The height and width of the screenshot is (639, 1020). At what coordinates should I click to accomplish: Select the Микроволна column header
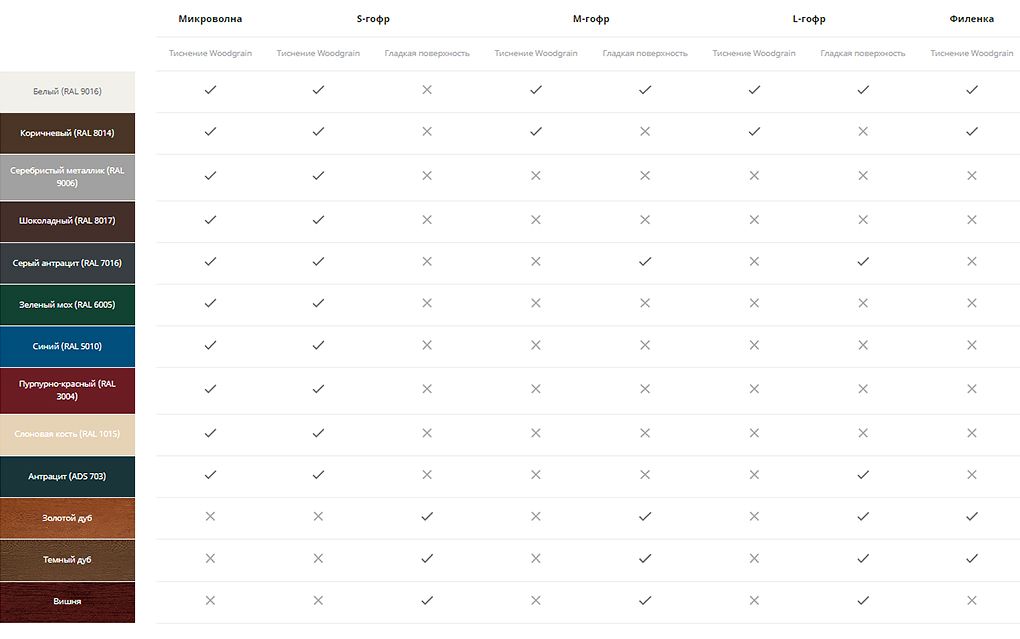(210, 19)
